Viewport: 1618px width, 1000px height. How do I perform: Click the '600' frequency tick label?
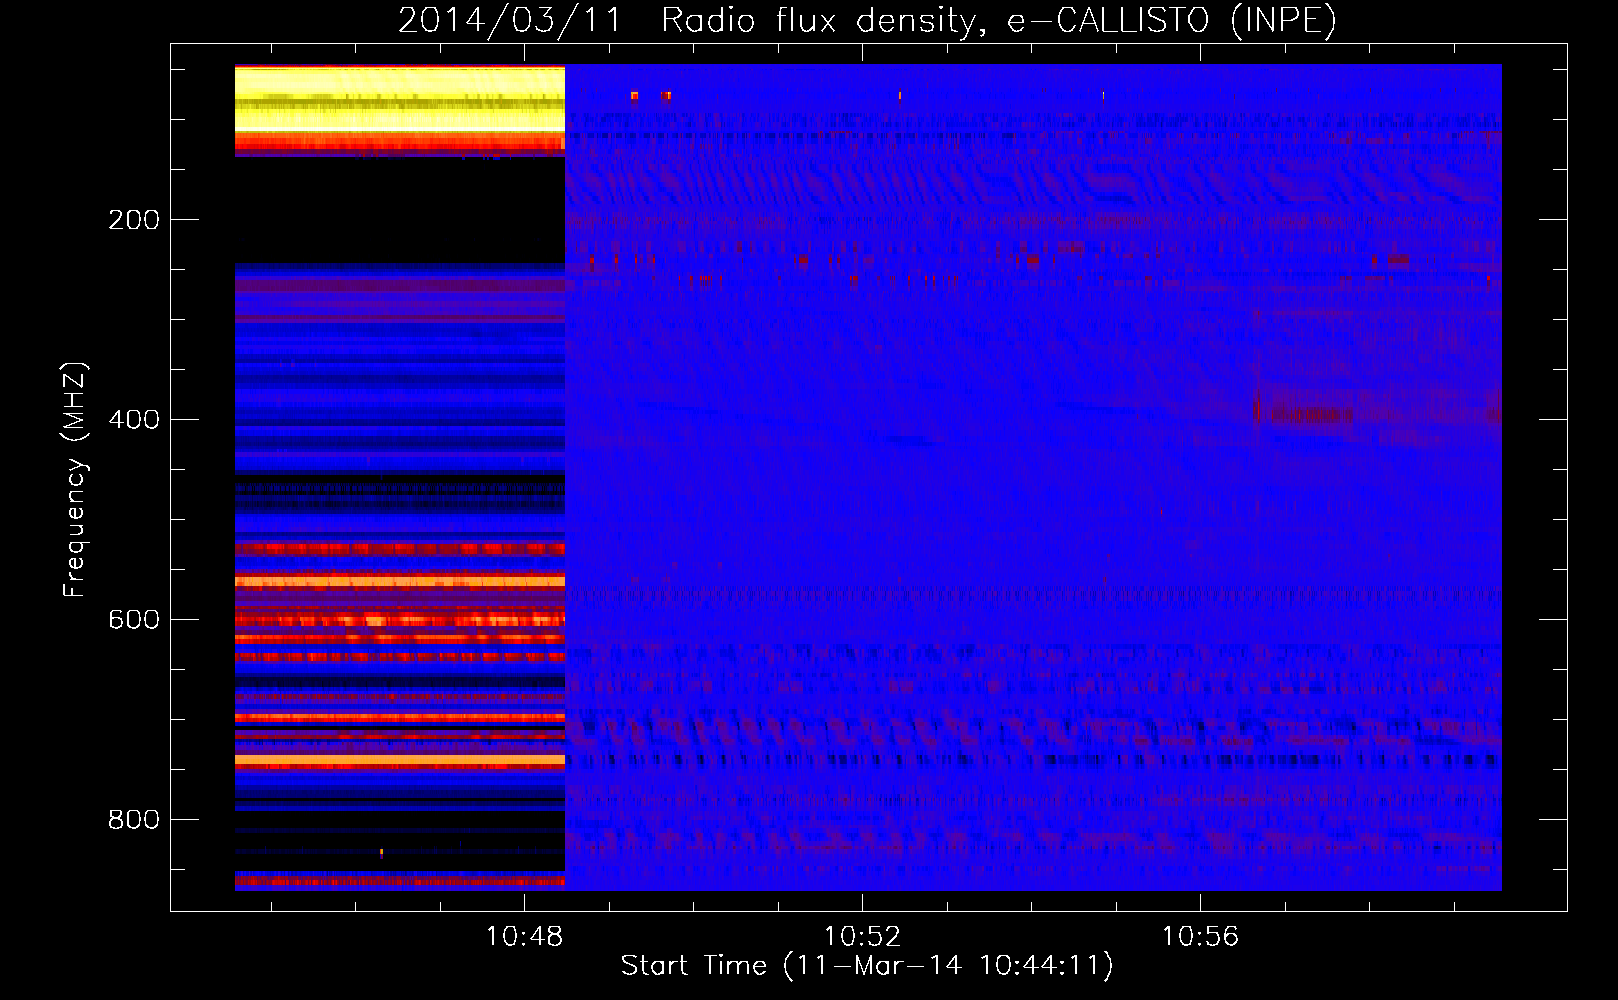coord(134,620)
